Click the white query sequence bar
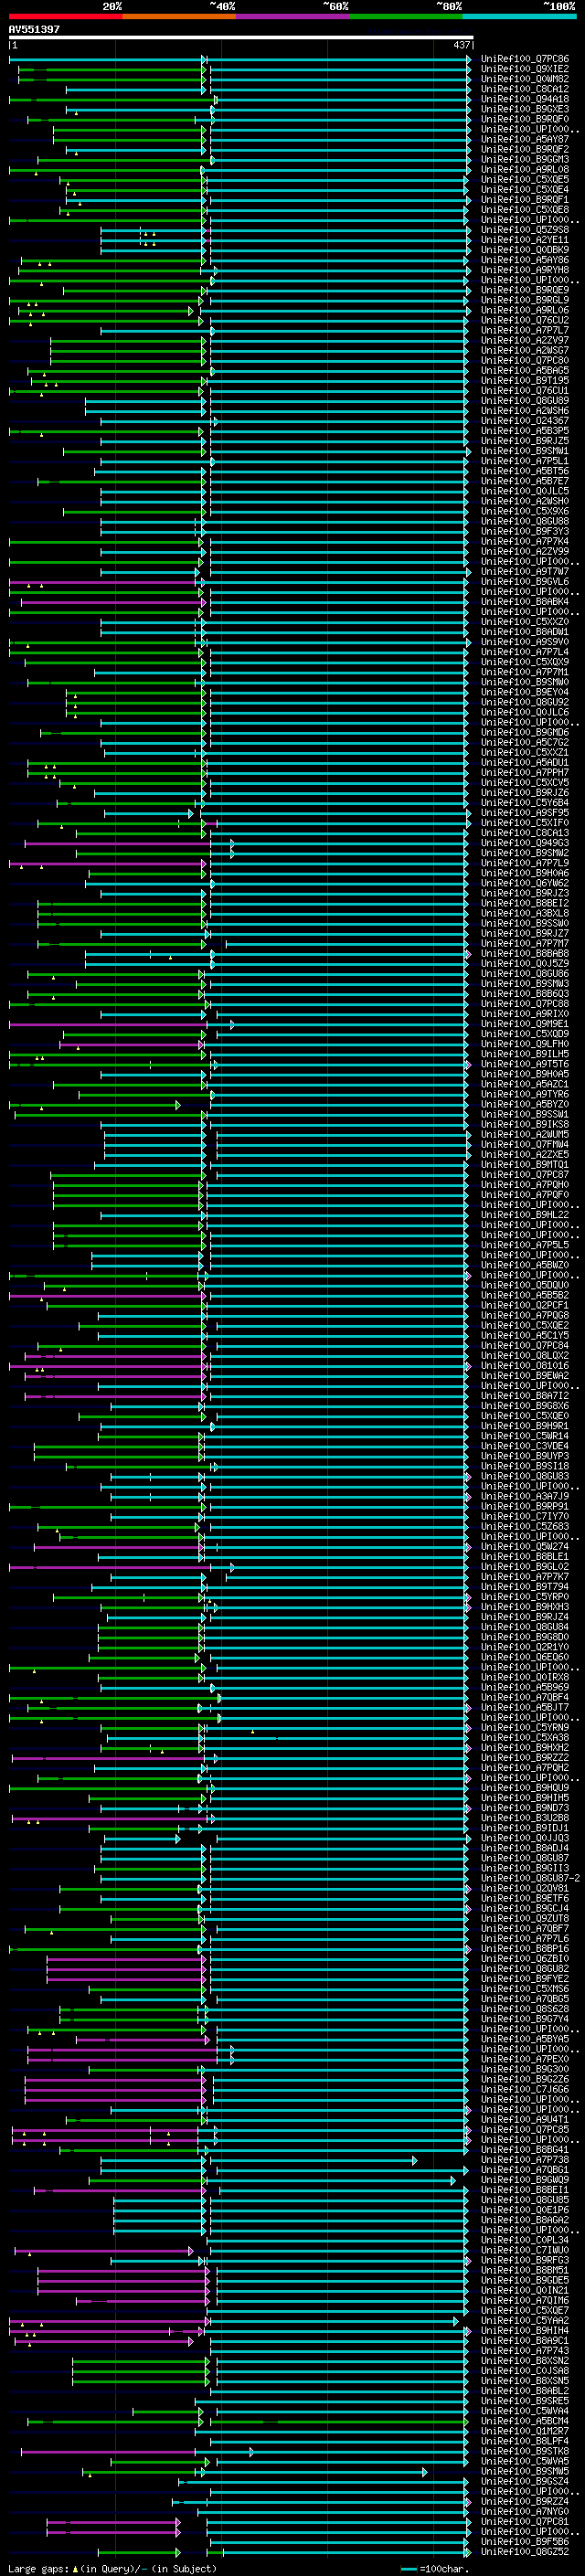Viewport: 585px width, 2576px height. (x=241, y=37)
